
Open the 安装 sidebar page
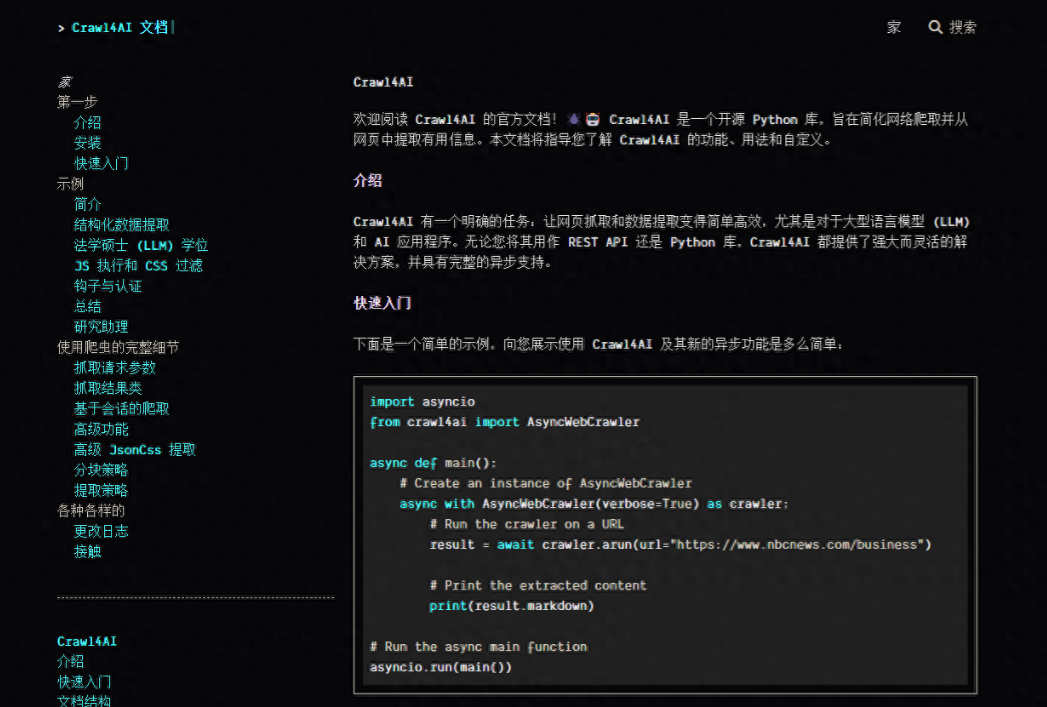coord(87,143)
